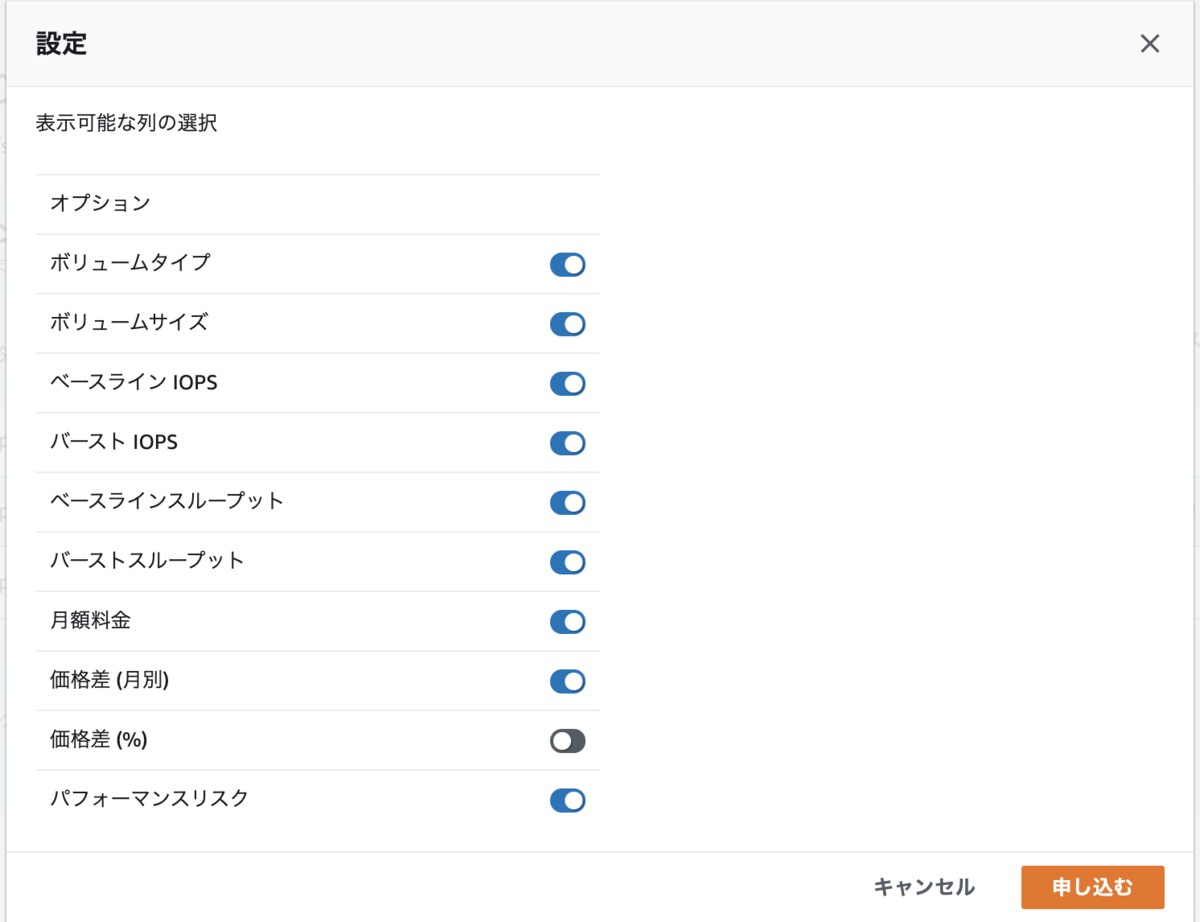Close the 設定 dialog with the X icon
The image size is (1200, 922).
[1150, 44]
